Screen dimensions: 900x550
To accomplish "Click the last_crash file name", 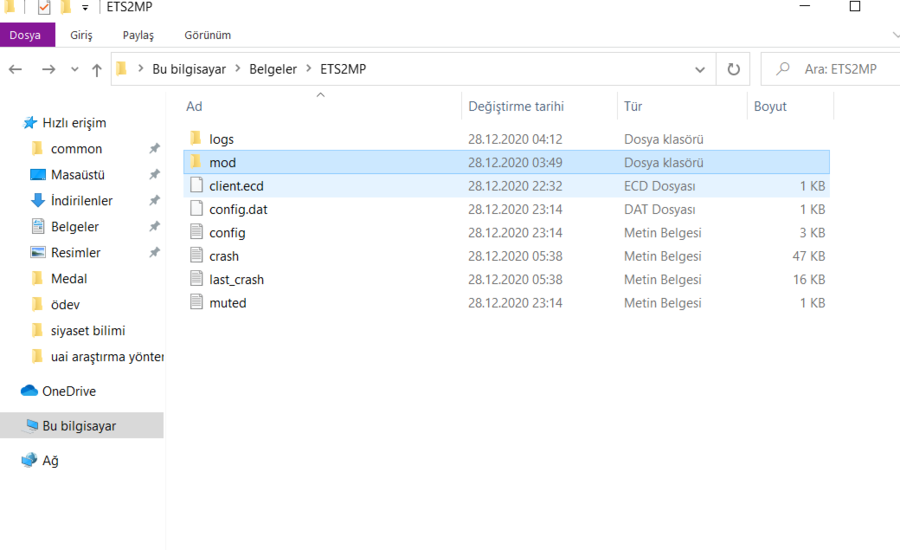I will [236, 280].
